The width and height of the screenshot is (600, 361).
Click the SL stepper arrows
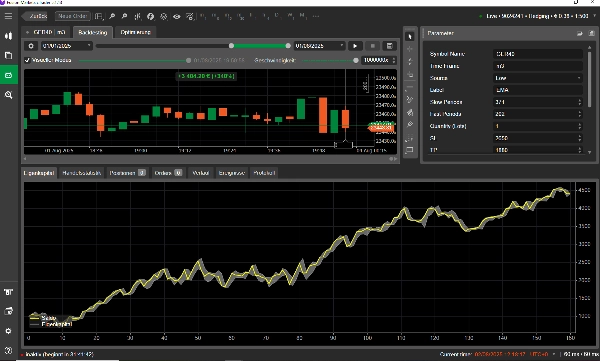tap(580, 138)
